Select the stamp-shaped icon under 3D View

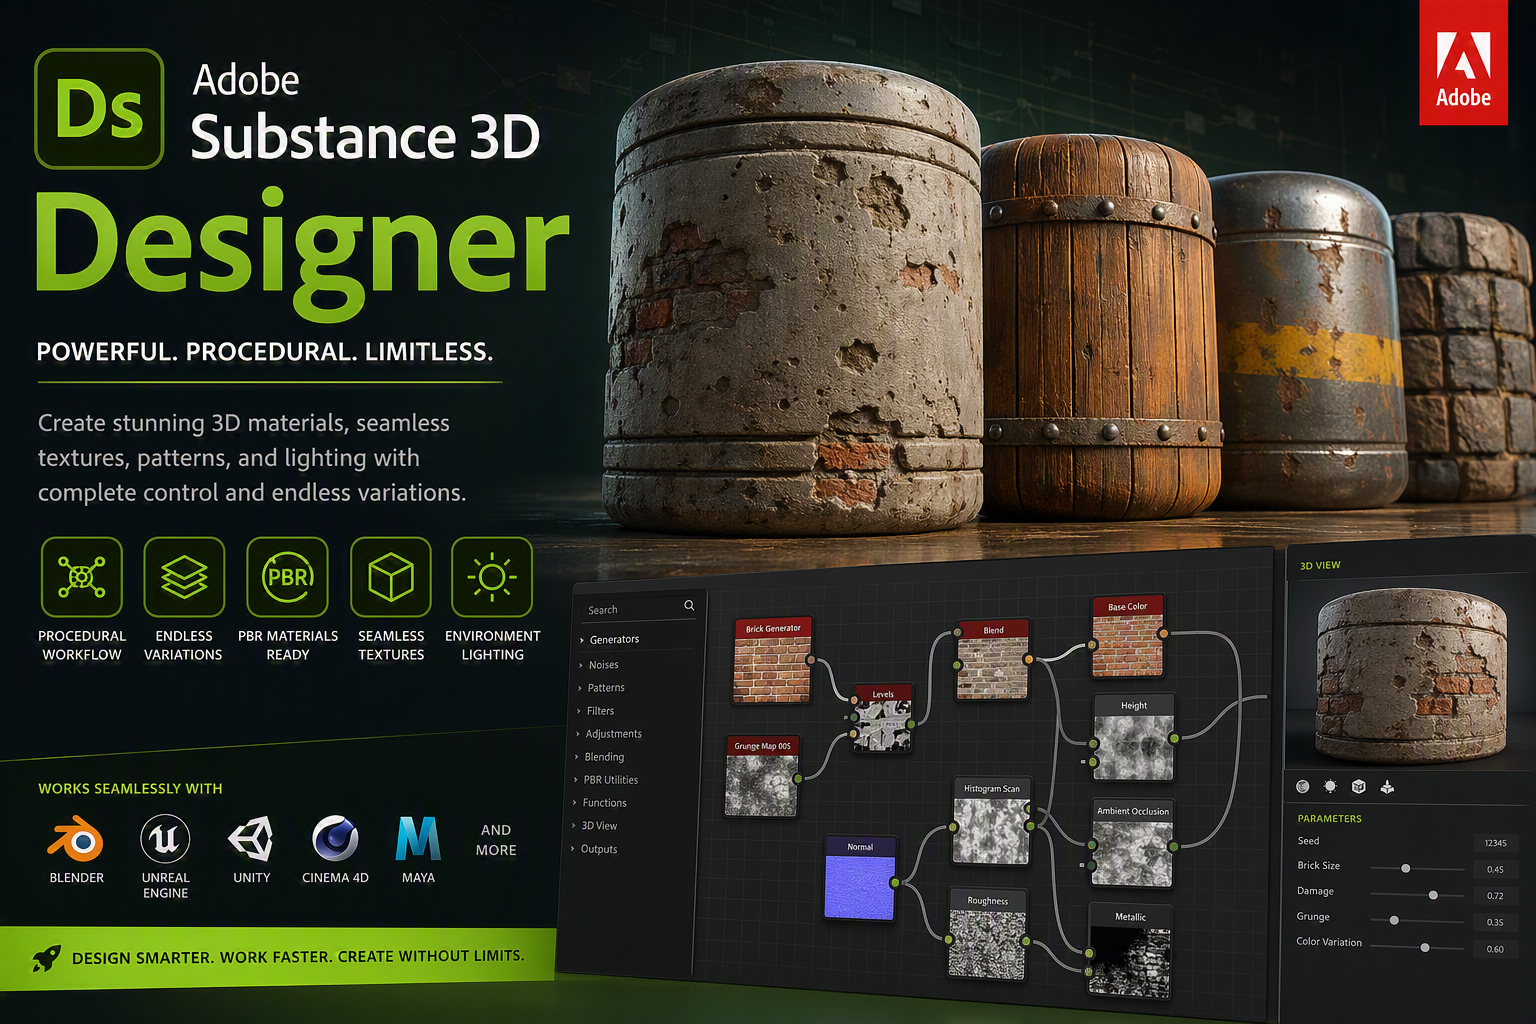coord(1387,787)
